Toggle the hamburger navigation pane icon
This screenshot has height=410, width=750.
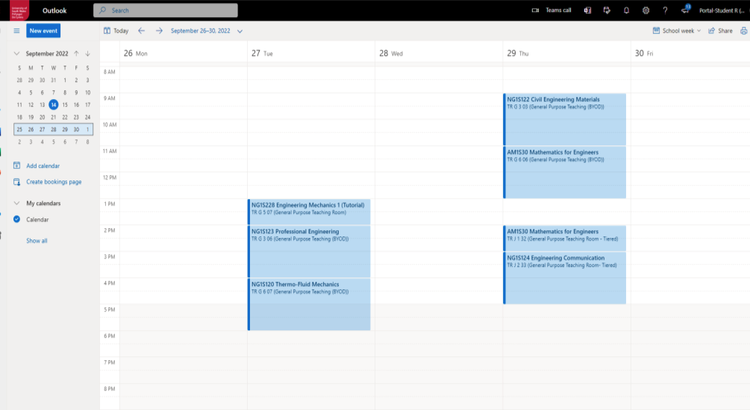[x=16, y=31]
